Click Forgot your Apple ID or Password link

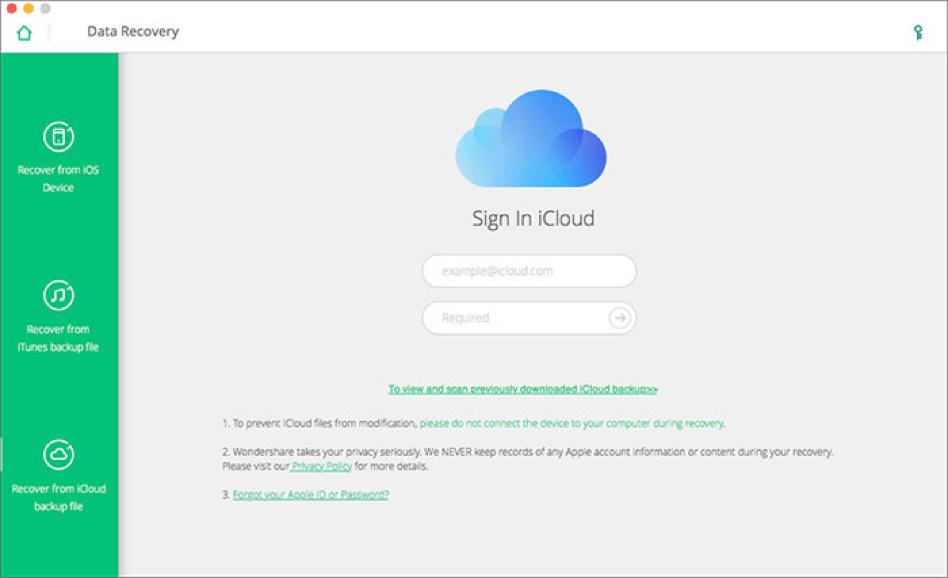tap(310, 494)
